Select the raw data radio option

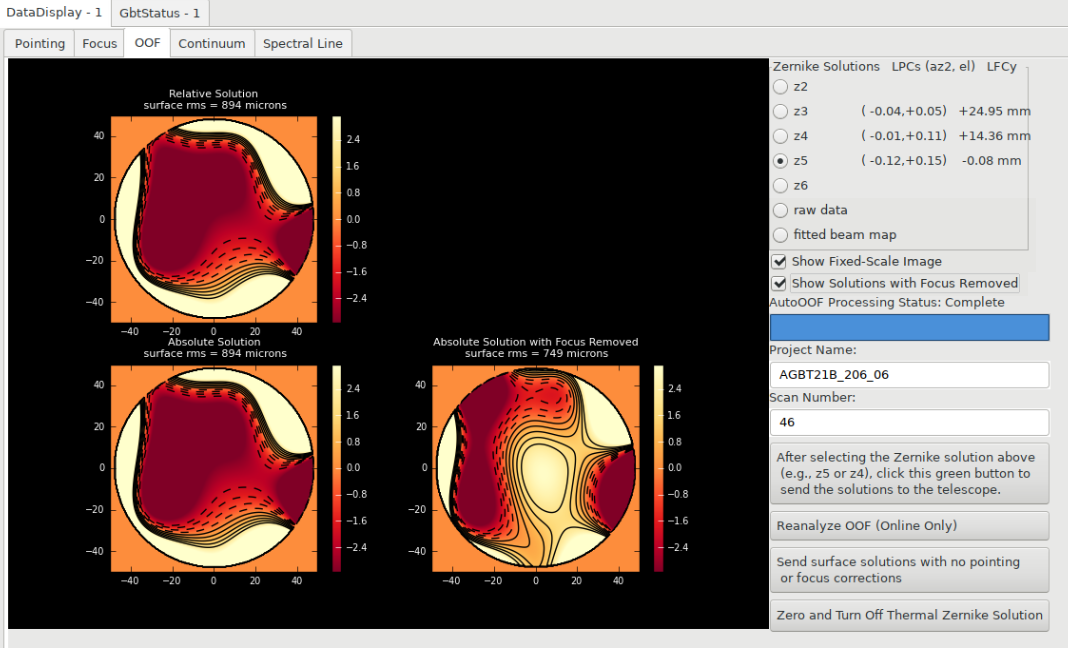pyautogui.click(x=781, y=210)
